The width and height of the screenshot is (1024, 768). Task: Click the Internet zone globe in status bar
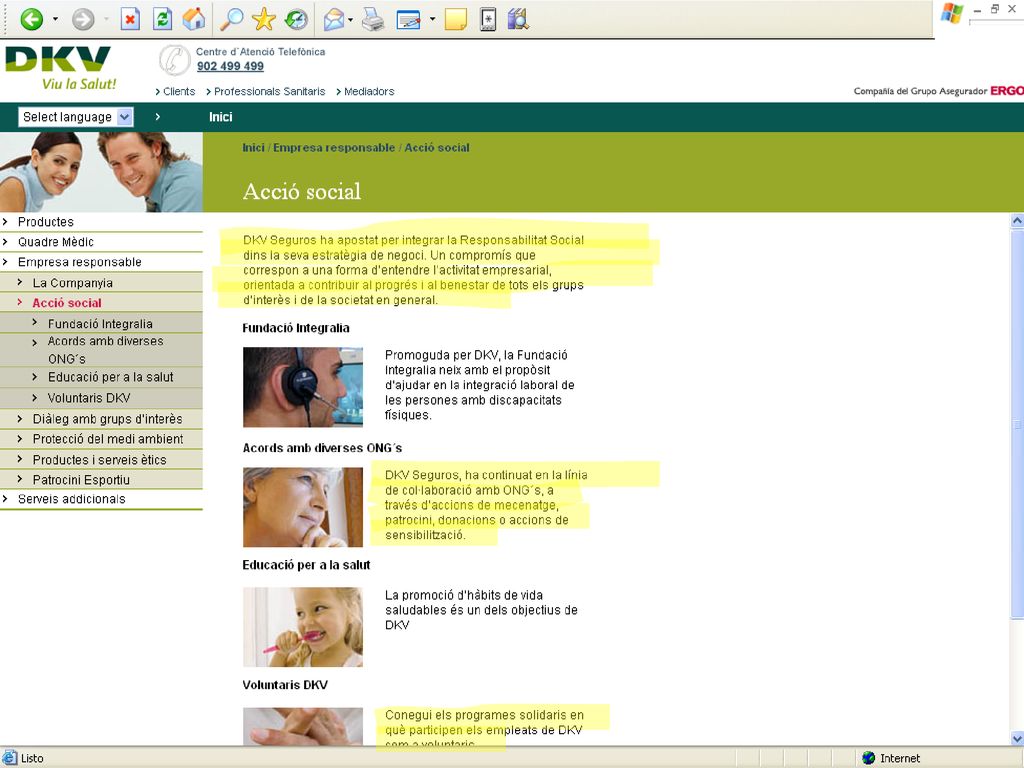coord(869,758)
